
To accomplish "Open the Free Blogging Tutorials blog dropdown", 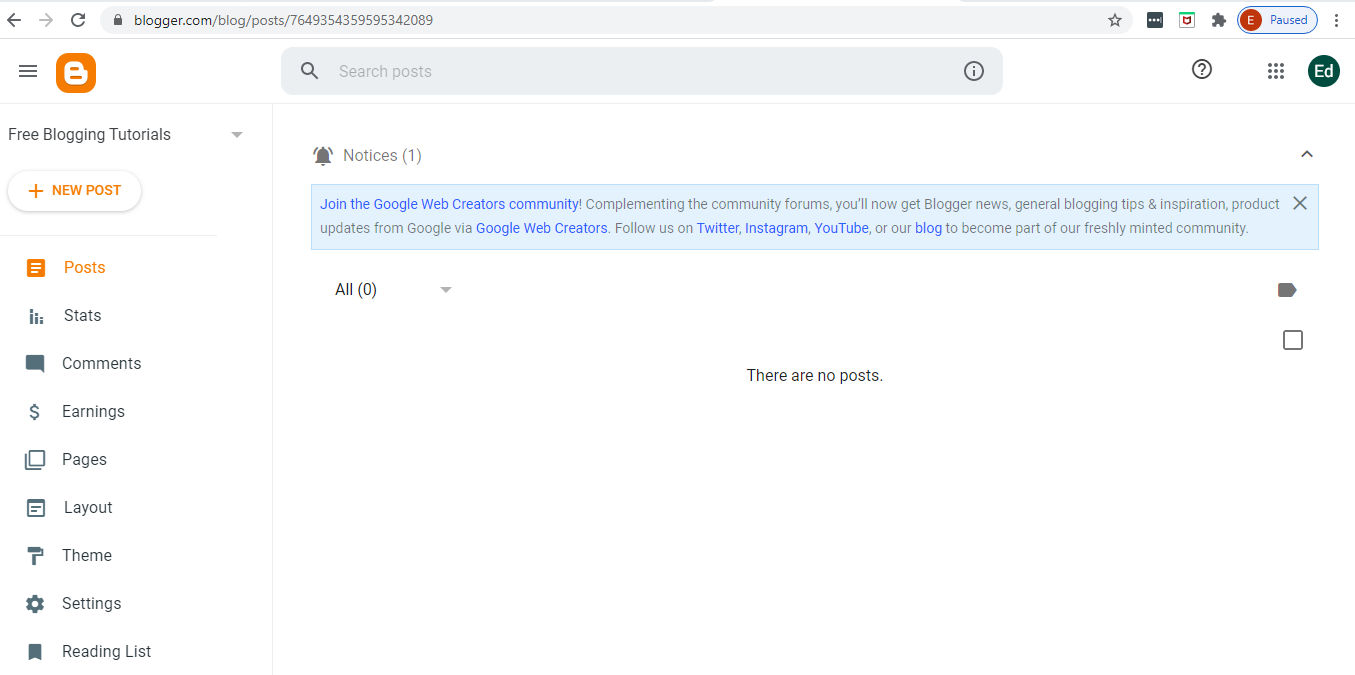I will click(237, 135).
